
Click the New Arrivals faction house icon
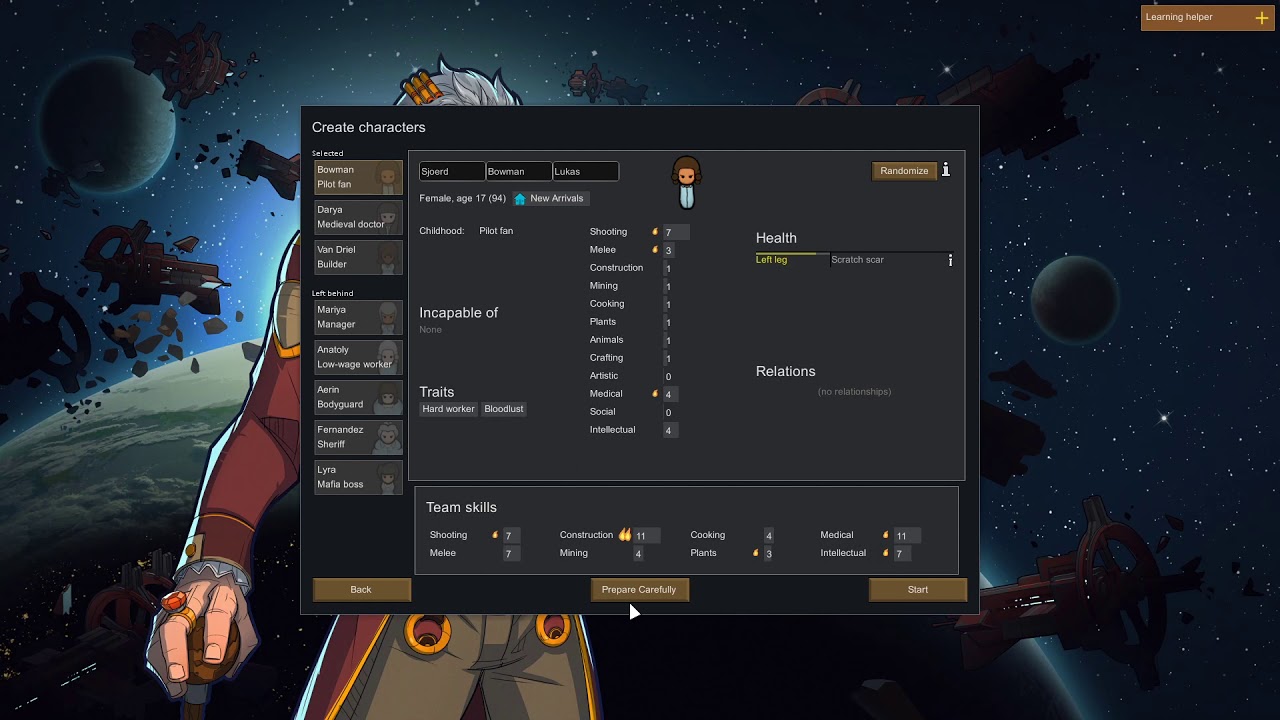(x=520, y=199)
